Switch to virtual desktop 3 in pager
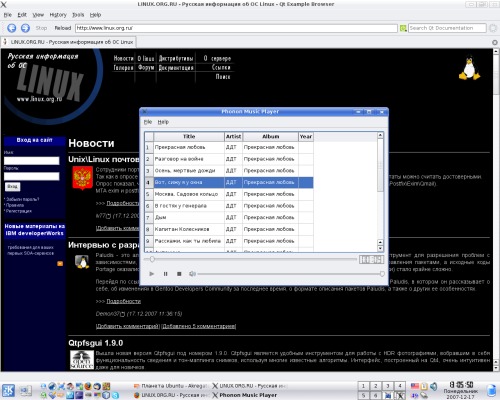 coord(388,386)
